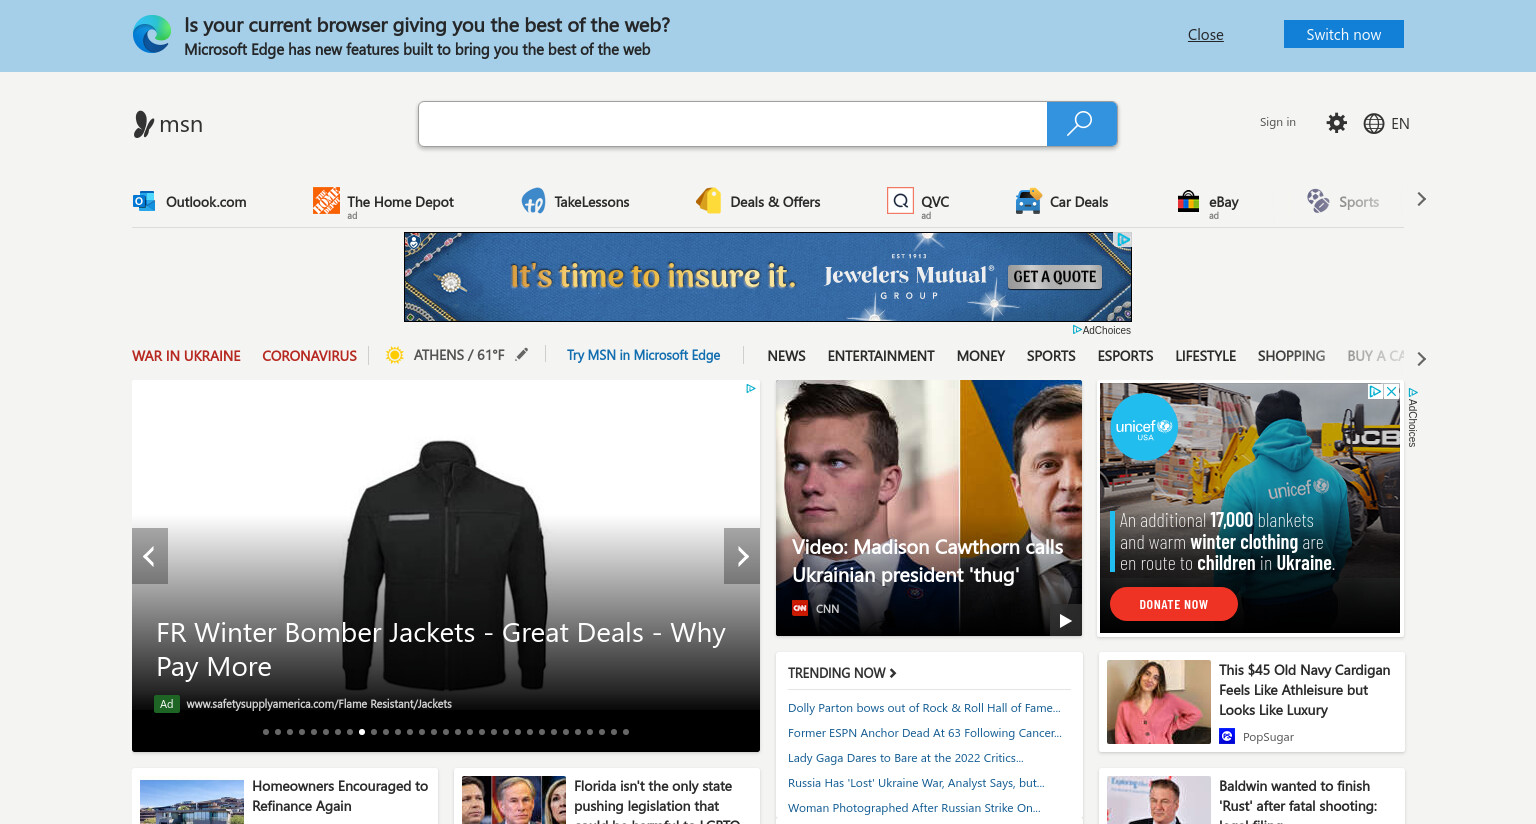Image resolution: width=1536 pixels, height=824 pixels.
Task: Close the unicef ad with X
Action: [x=1391, y=391]
